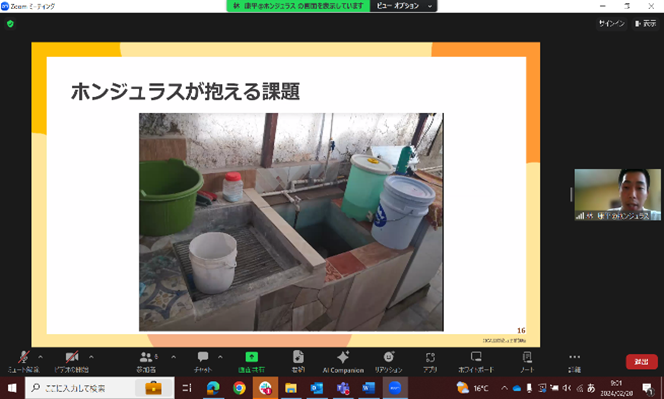Open Microsoft Teams from the taskbar
Image resolution: width=664 pixels, height=399 pixels.
[x=343, y=388]
